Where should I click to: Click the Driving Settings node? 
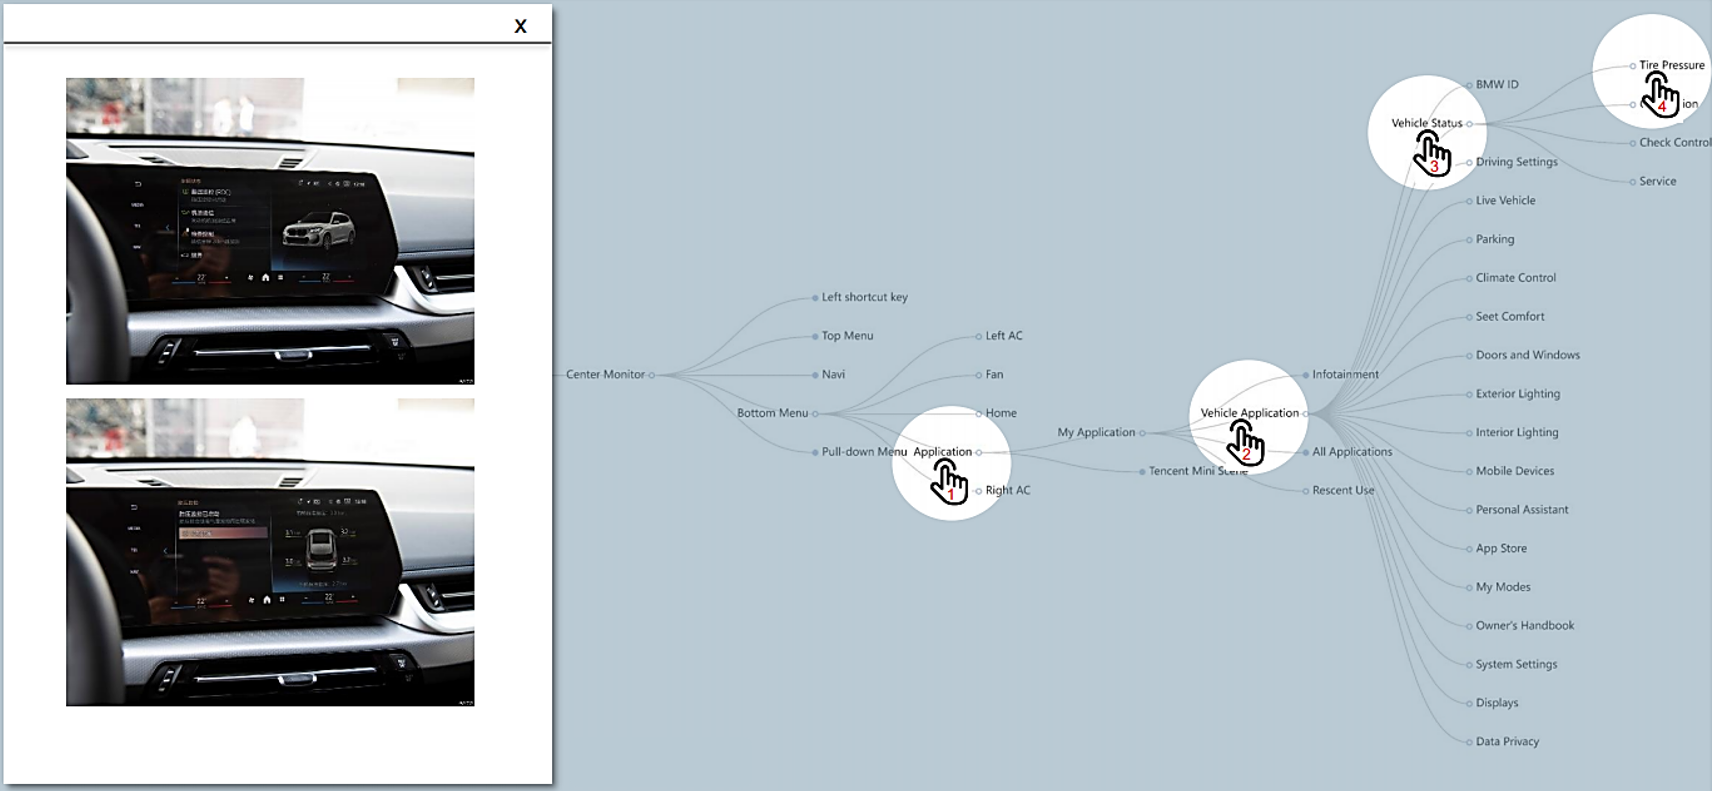[x=1516, y=162]
